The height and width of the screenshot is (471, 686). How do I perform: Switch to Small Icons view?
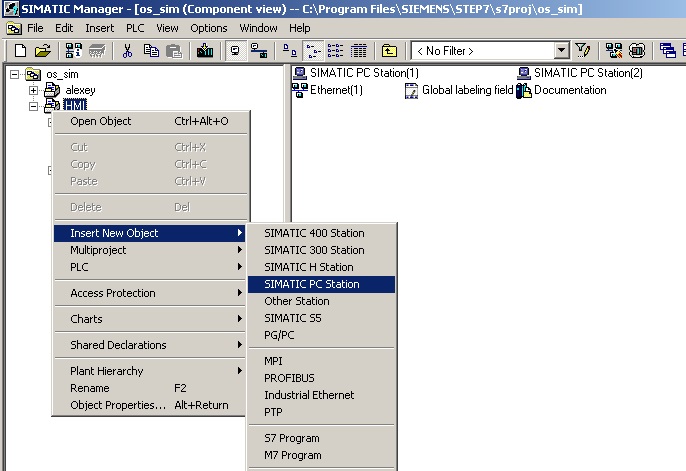click(313, 51)
